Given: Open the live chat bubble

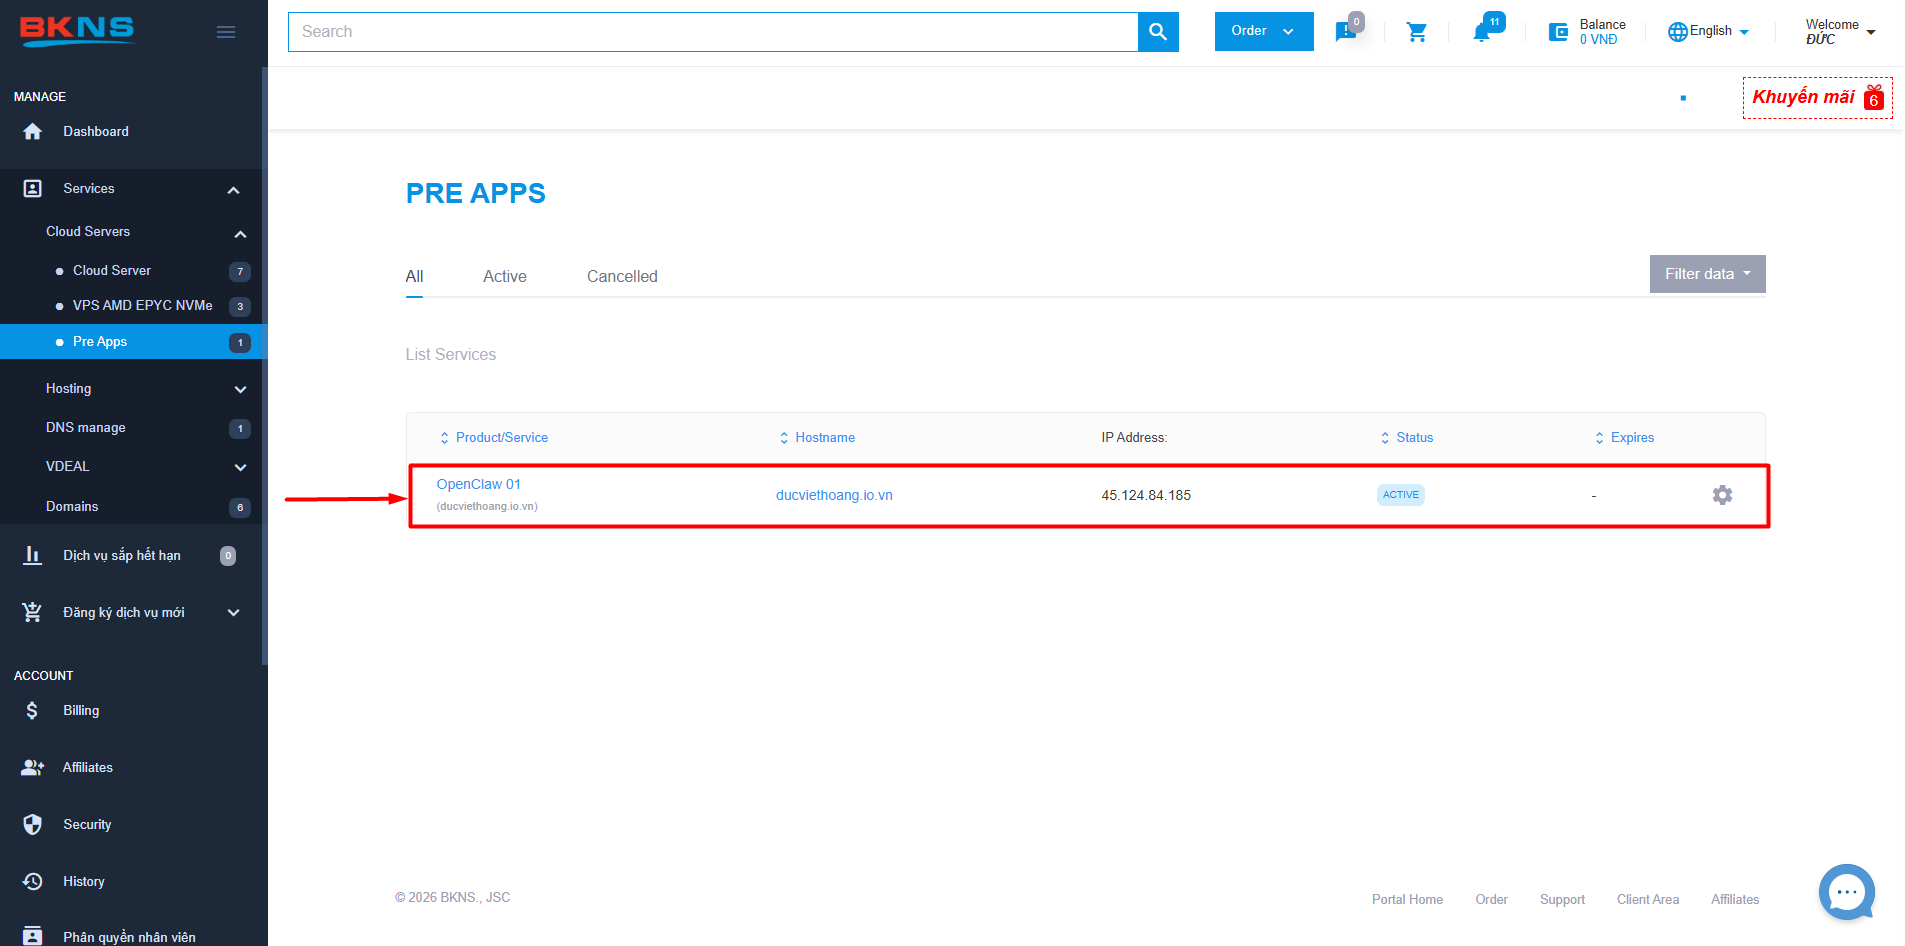Looking at the screenshot, I should (x=1846, y=891).
